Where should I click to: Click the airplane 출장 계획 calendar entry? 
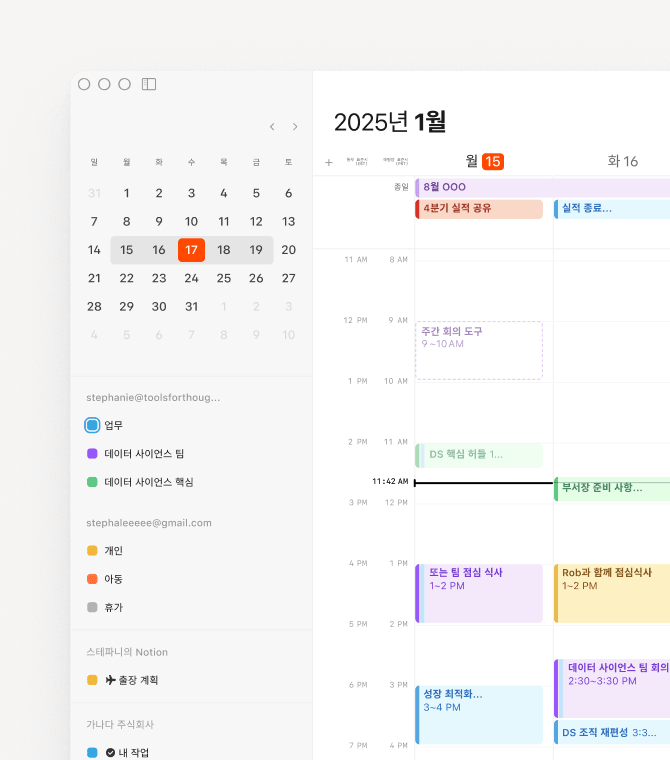(x=138, y=680)
